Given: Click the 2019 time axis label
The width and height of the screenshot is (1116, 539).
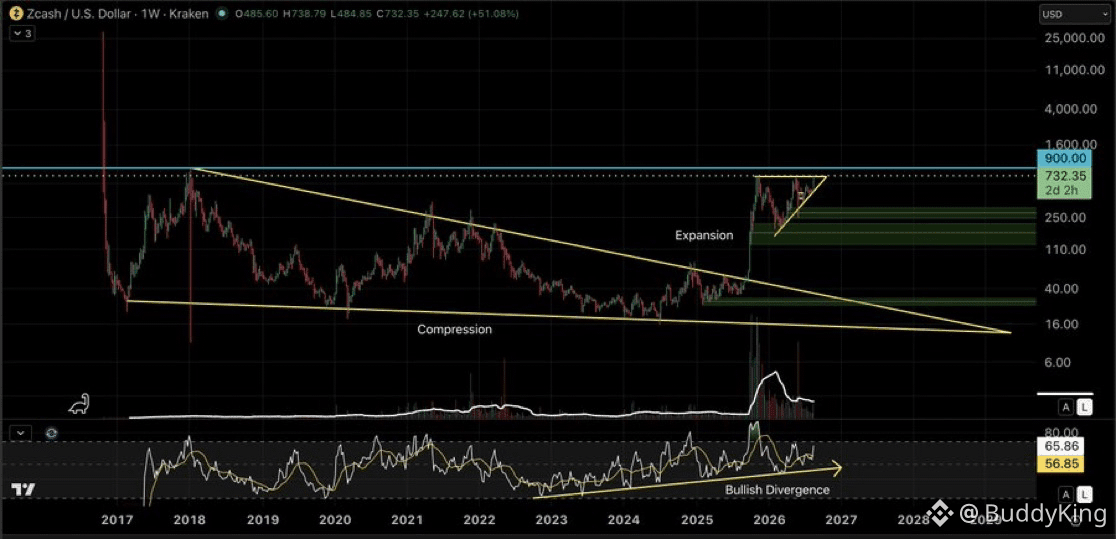Looking at the screenshot, I should (x=262, y=520).
